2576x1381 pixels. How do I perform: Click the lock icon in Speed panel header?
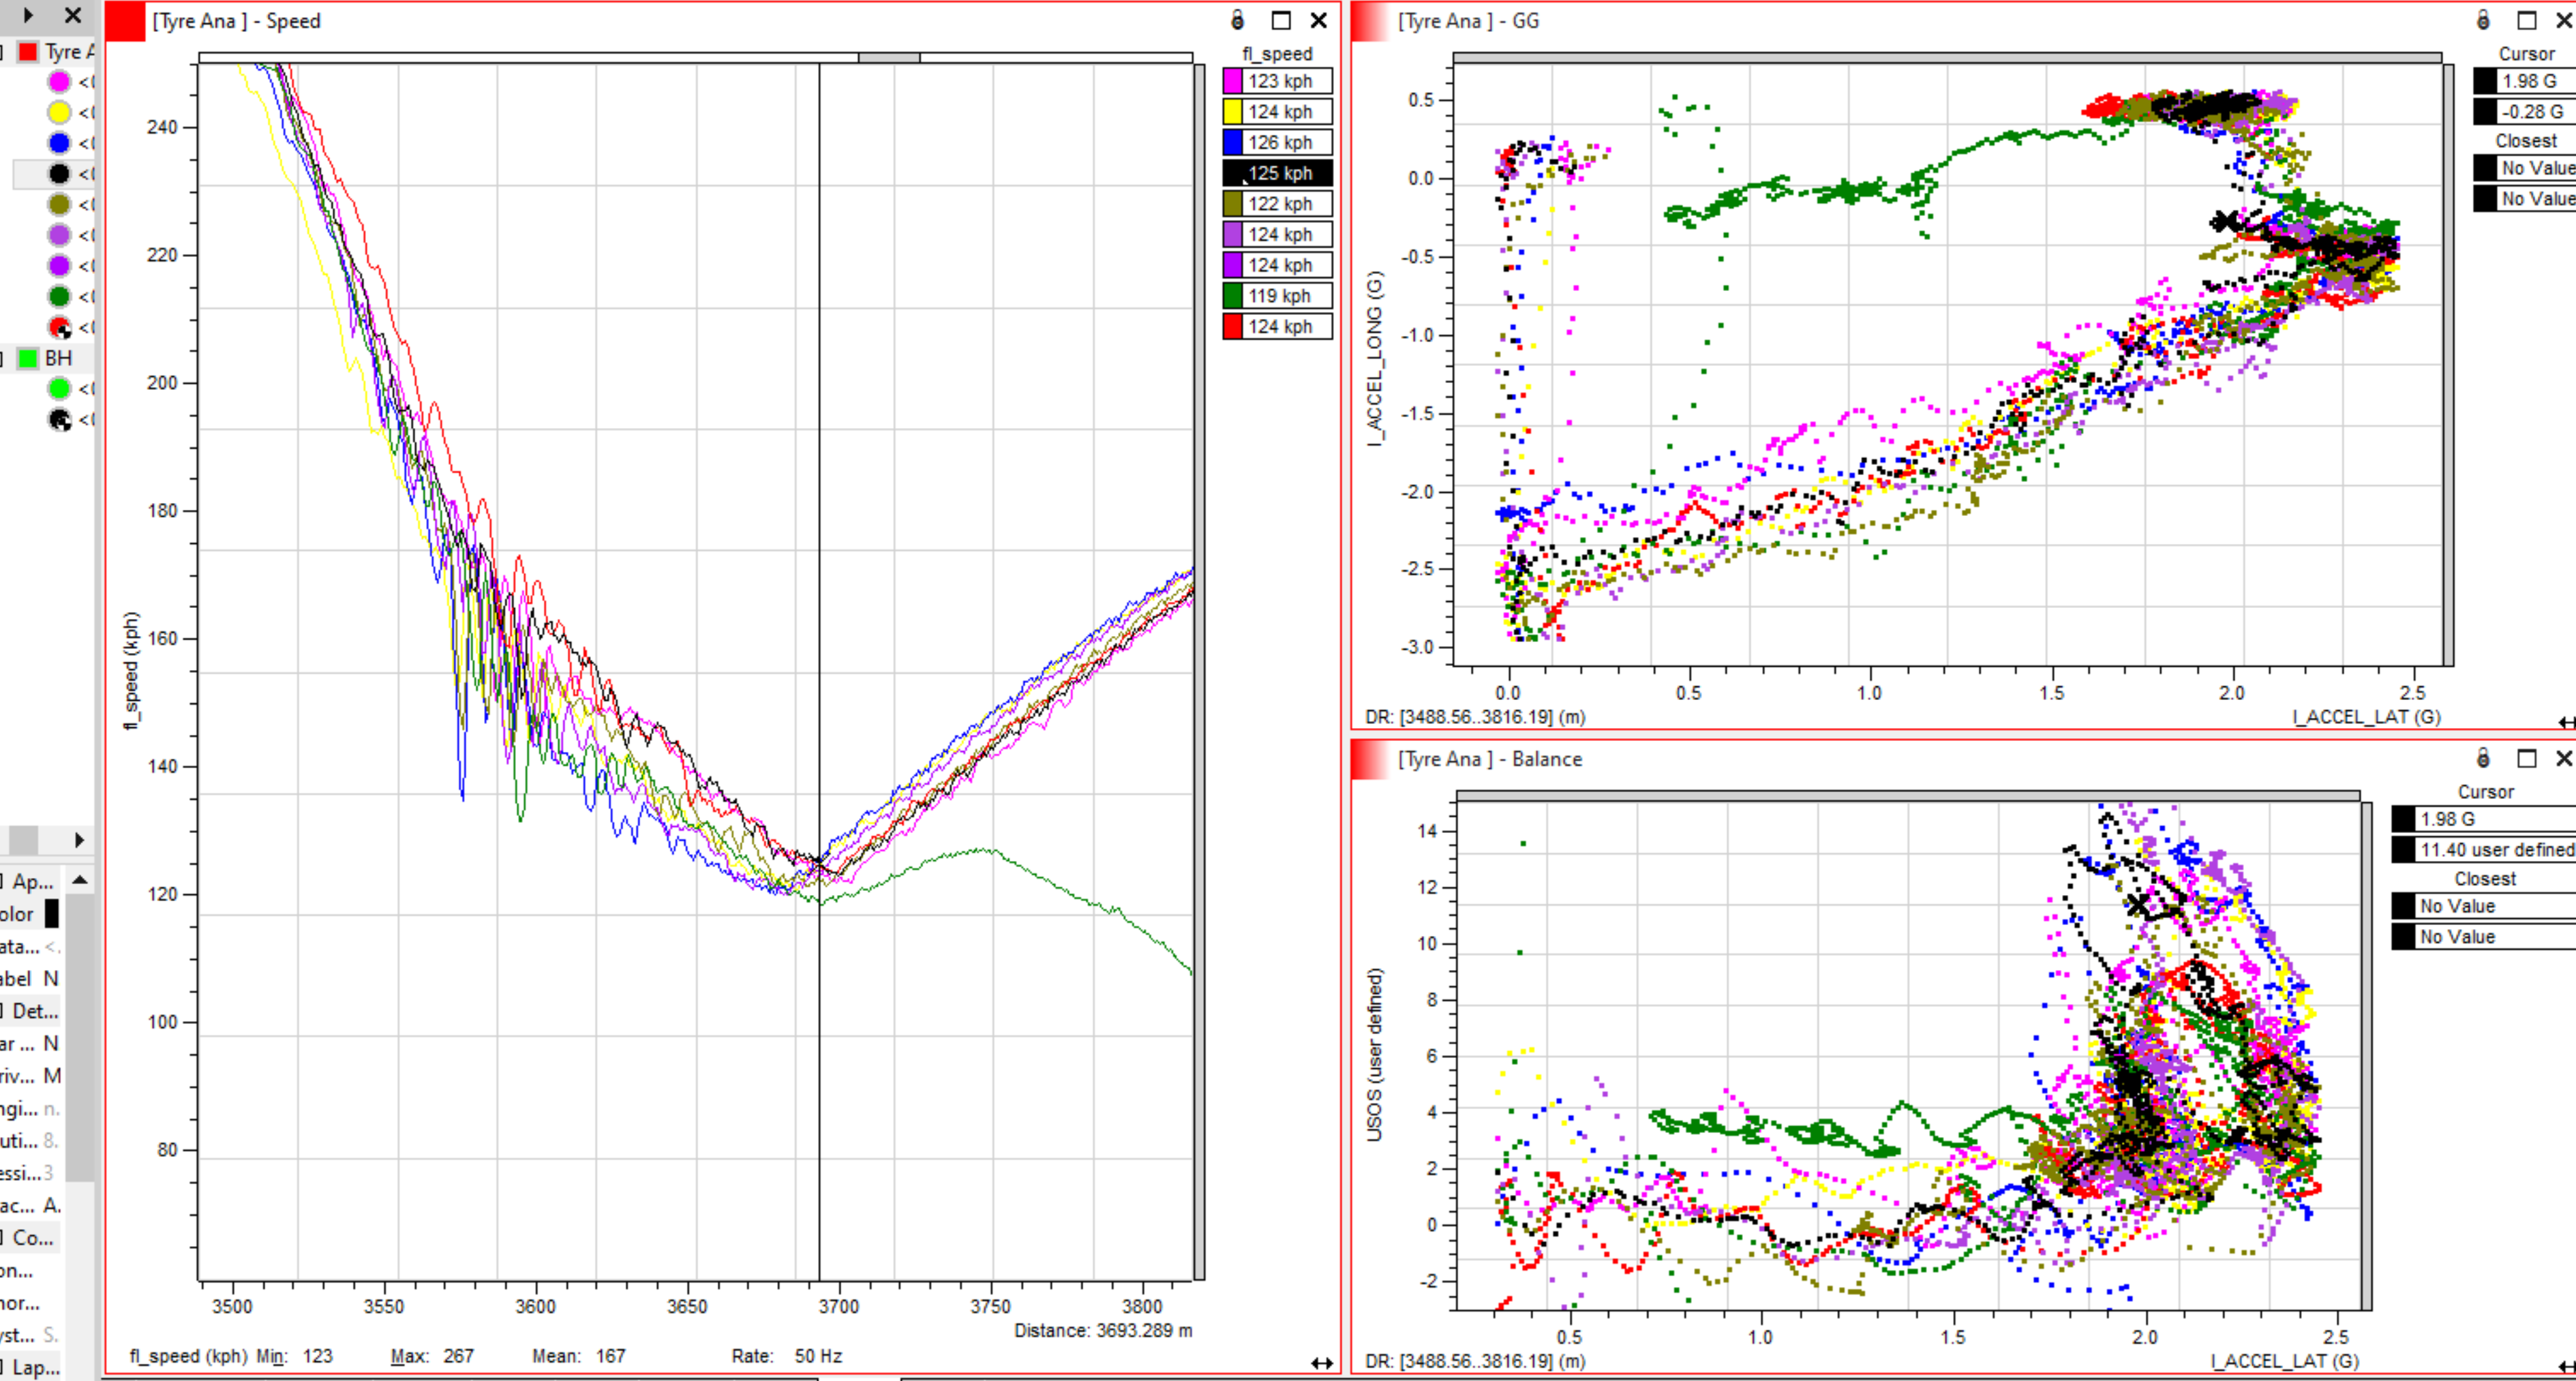click(x=1237, y=20)
